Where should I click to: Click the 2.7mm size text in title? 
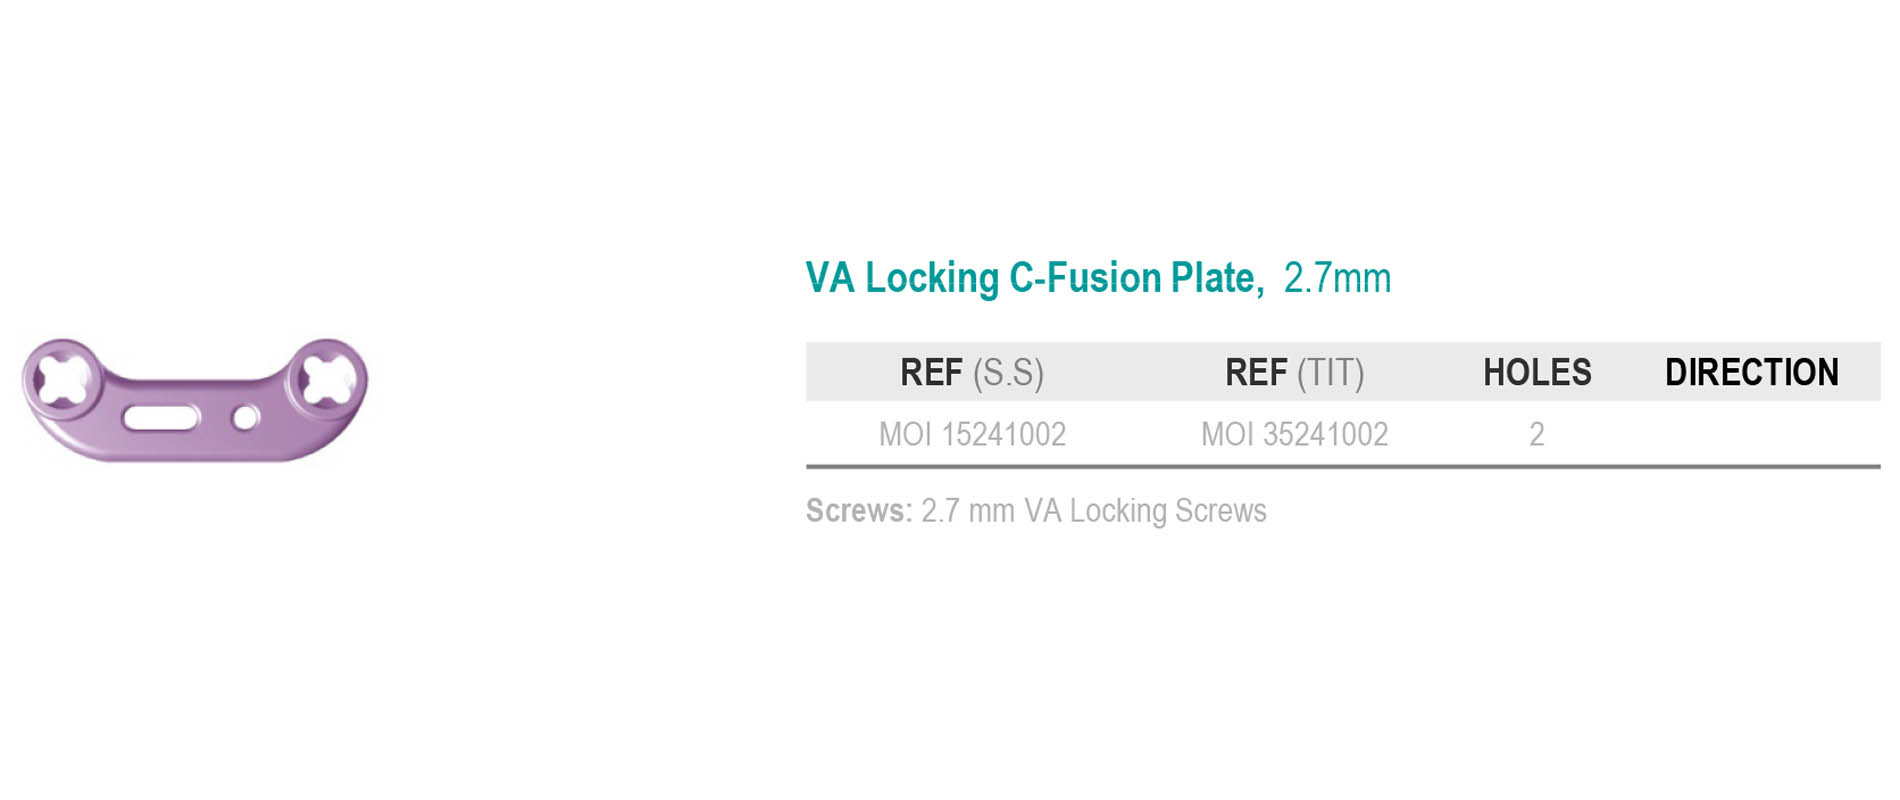(1337, 278)
